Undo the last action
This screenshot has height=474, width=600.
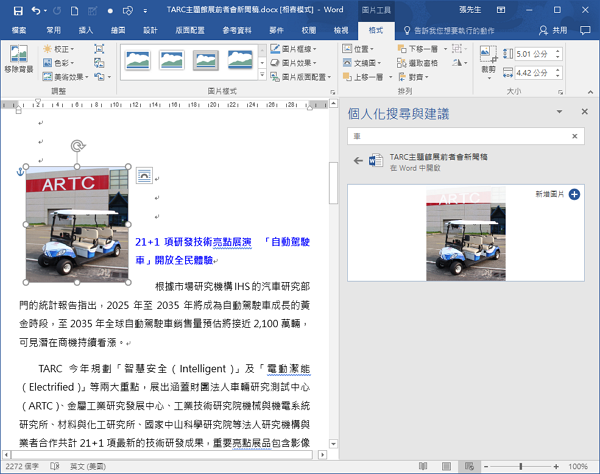tap(36, 11)
